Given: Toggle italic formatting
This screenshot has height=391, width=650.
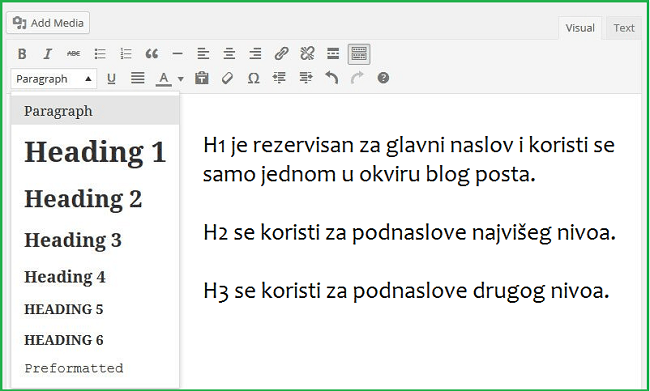Looking at the screenshot, I should [x=48, y=53].
